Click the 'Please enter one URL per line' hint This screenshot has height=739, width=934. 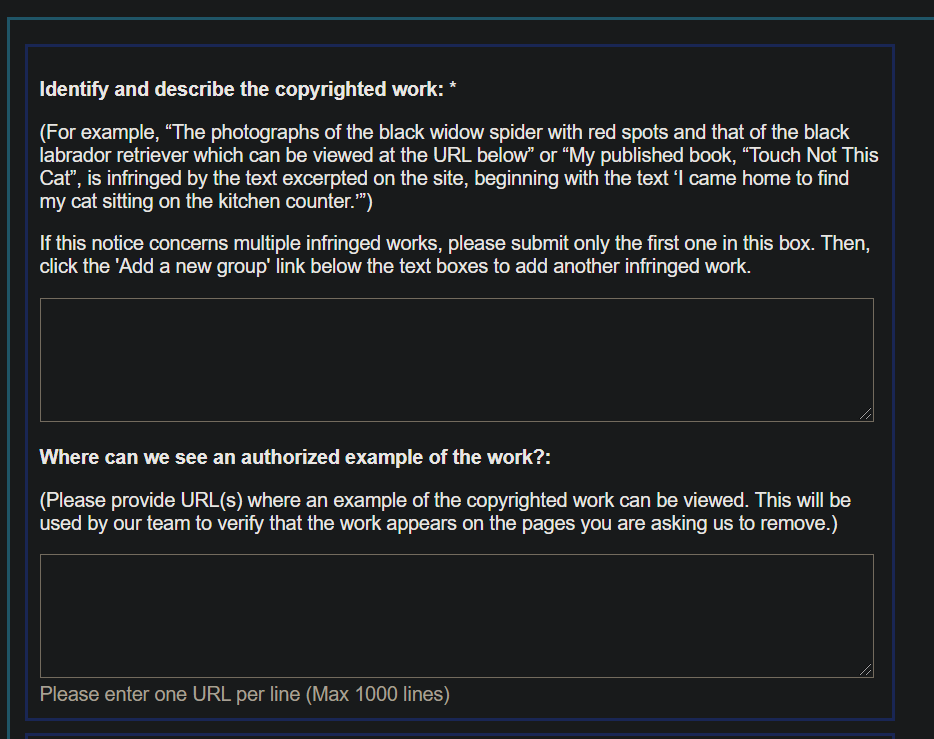(x=172, y=694)
